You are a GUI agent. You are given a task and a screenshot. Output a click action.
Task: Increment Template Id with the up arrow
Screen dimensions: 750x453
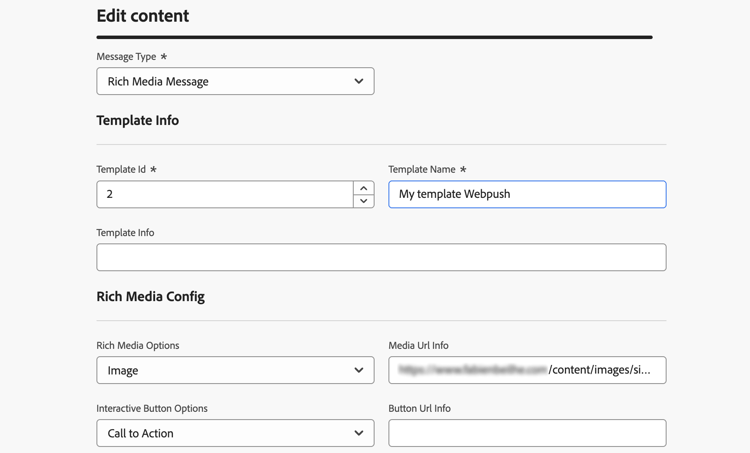(x=364, y=188)
